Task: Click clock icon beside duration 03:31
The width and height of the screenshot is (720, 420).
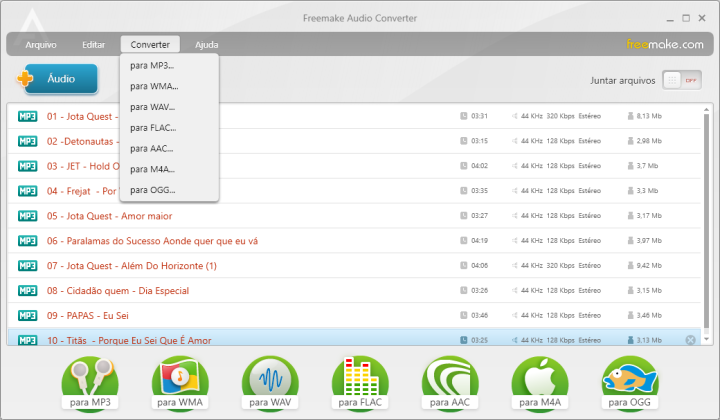Action: point(464,116)
